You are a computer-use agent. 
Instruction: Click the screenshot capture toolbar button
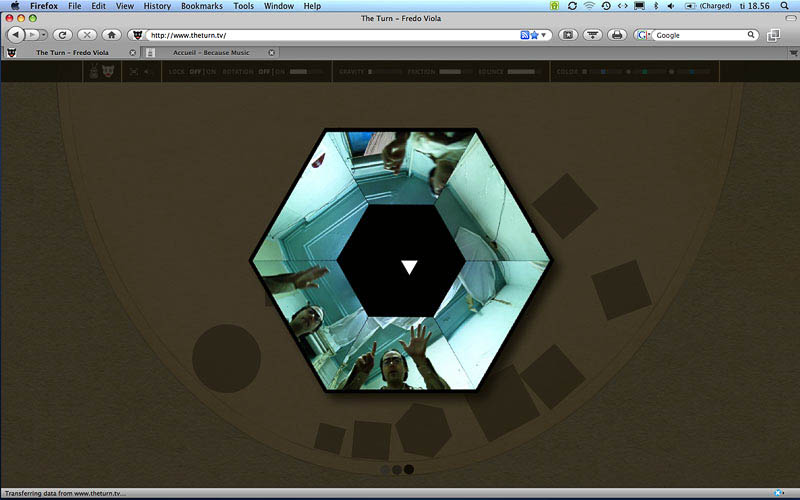point(568,35)
